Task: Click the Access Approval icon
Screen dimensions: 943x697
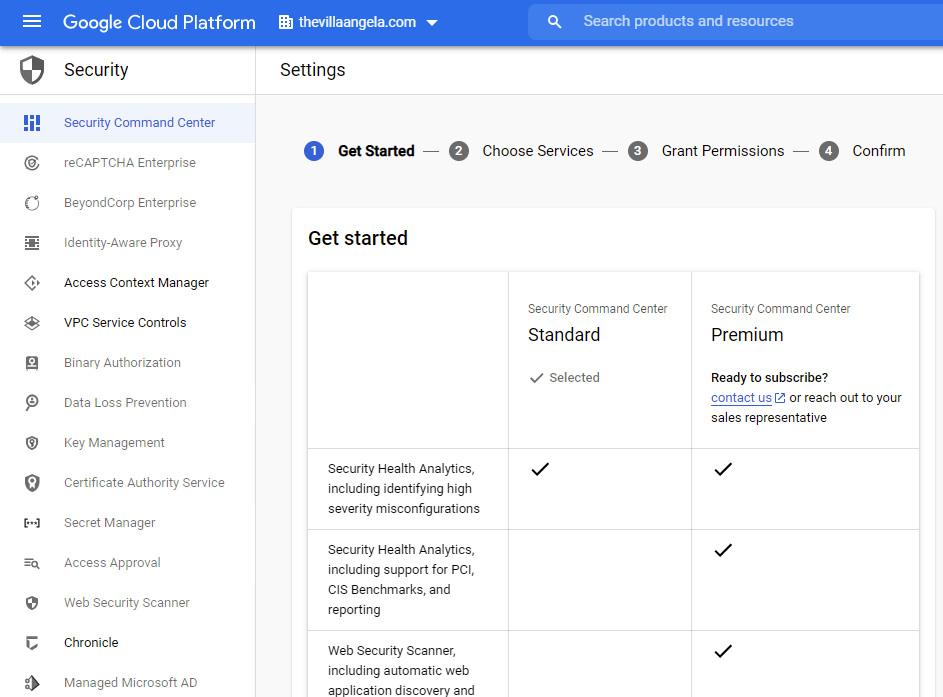Action: (x=32, y=563)
